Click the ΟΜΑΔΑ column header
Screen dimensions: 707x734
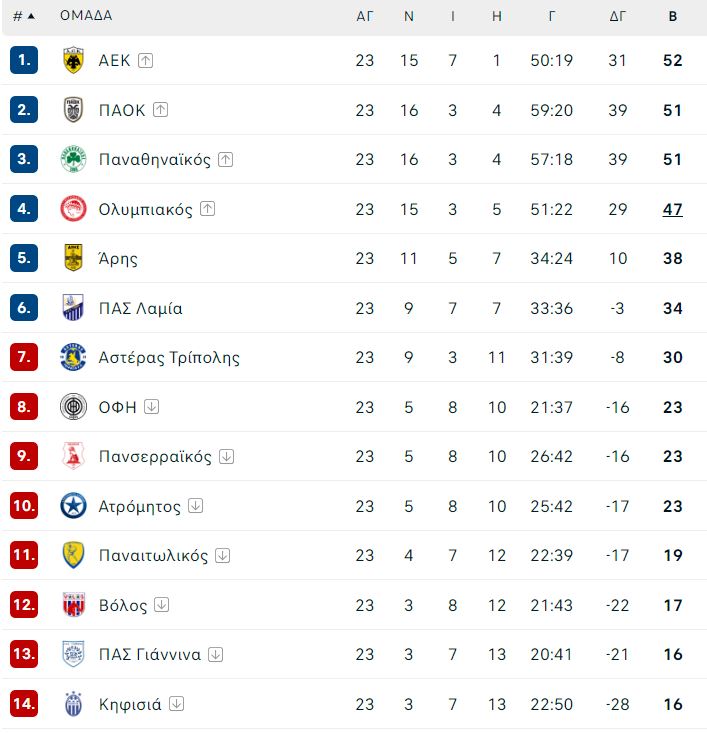(x=86, y=15)
